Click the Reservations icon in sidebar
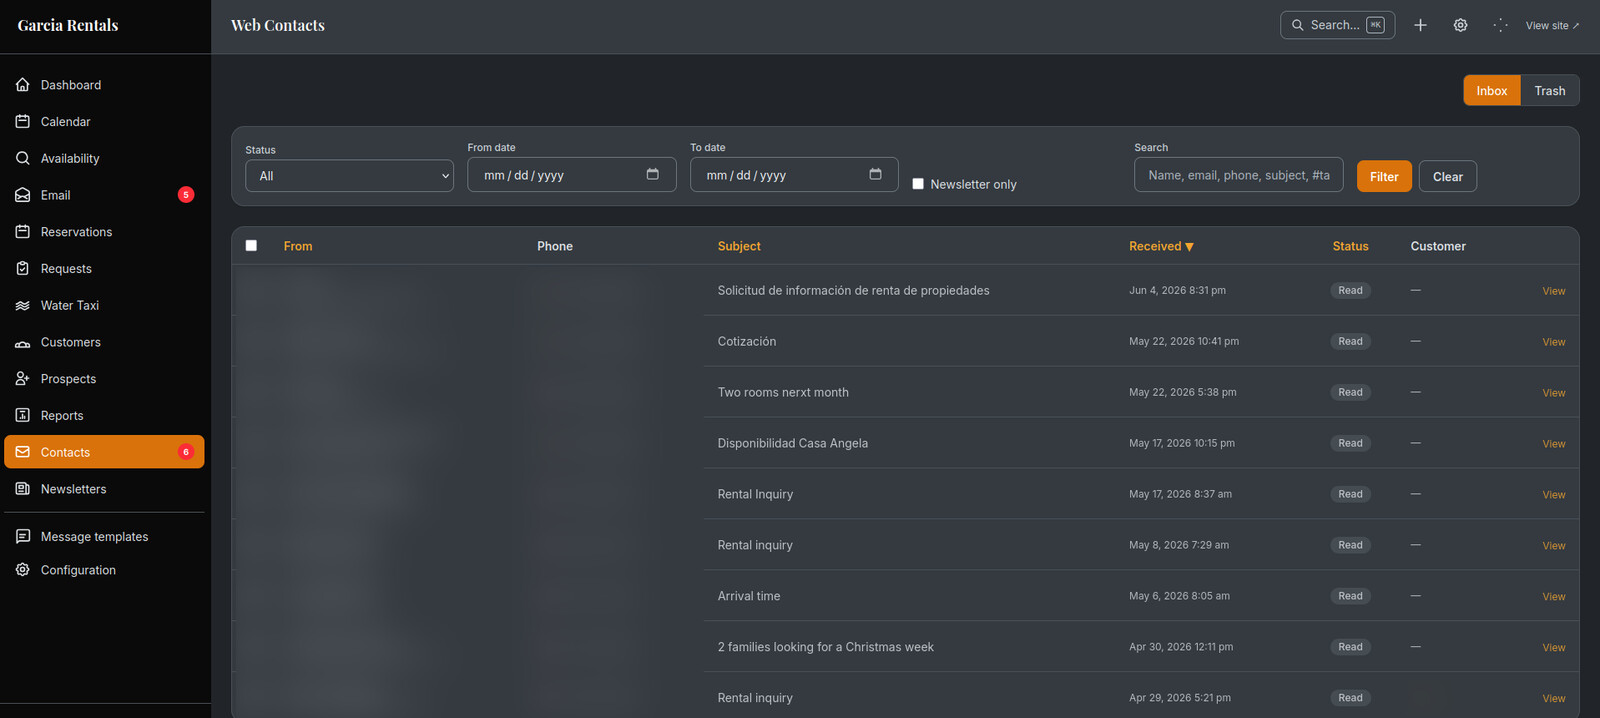The width and height of the screenshot is (1600, 718). [x=23, y=232]
